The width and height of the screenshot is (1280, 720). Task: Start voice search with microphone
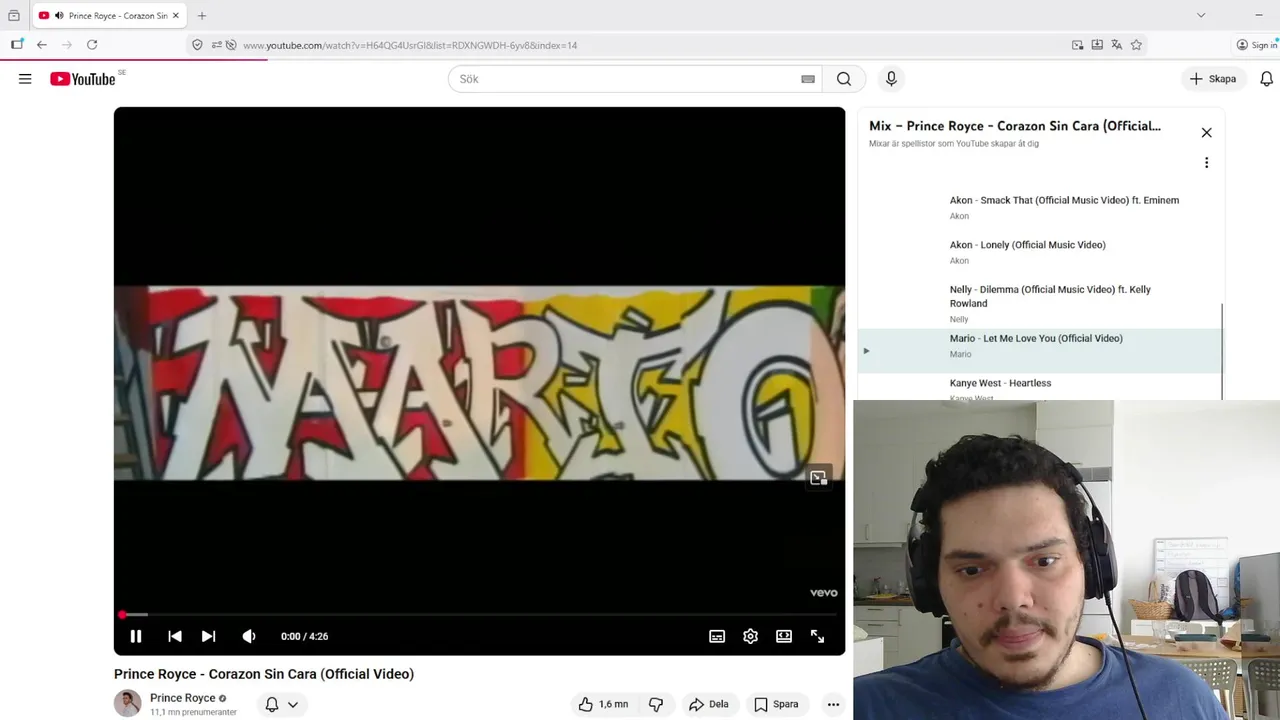(891, 79)
